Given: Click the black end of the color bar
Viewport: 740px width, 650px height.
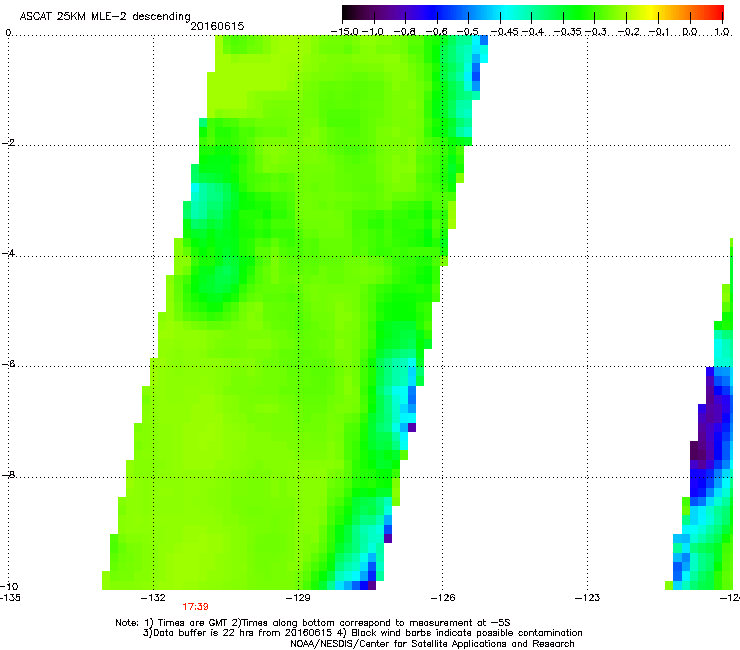Looking at the screenshot, I should coord(348,12).
